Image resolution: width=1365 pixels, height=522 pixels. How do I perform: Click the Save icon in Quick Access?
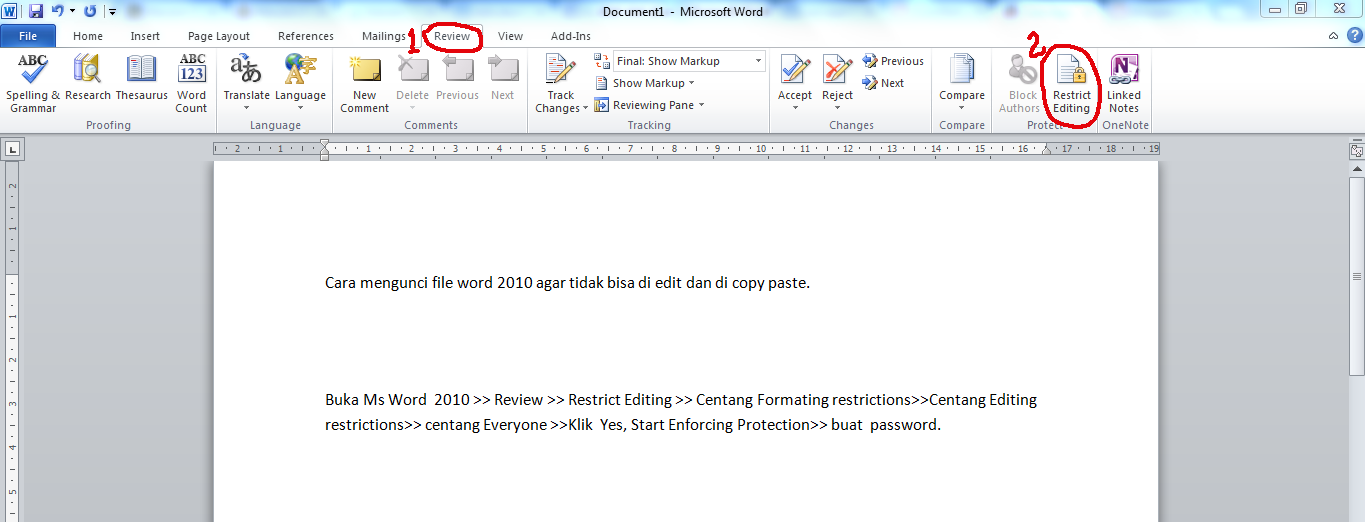[x=36, y=11]
